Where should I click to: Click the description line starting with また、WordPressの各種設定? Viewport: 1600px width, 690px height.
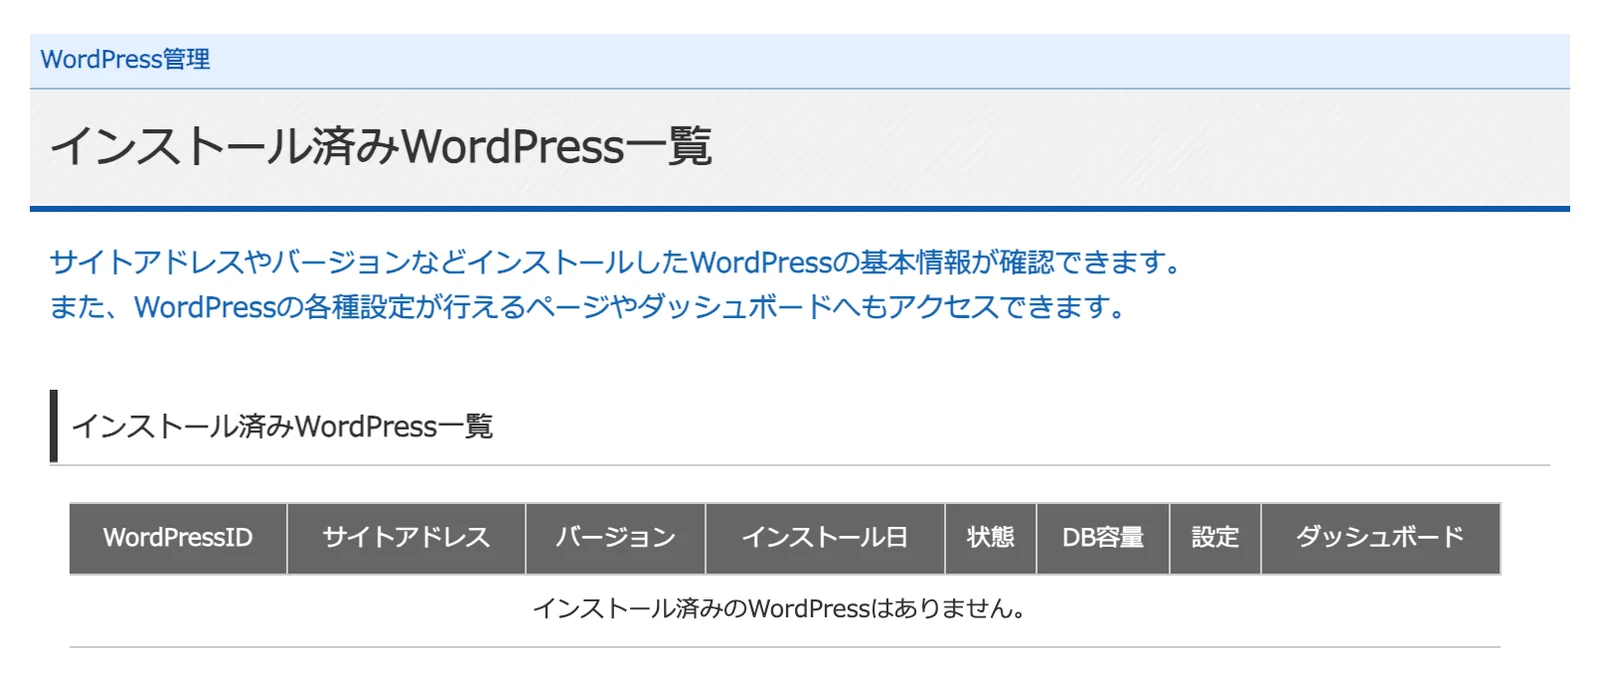click(588, 306)
